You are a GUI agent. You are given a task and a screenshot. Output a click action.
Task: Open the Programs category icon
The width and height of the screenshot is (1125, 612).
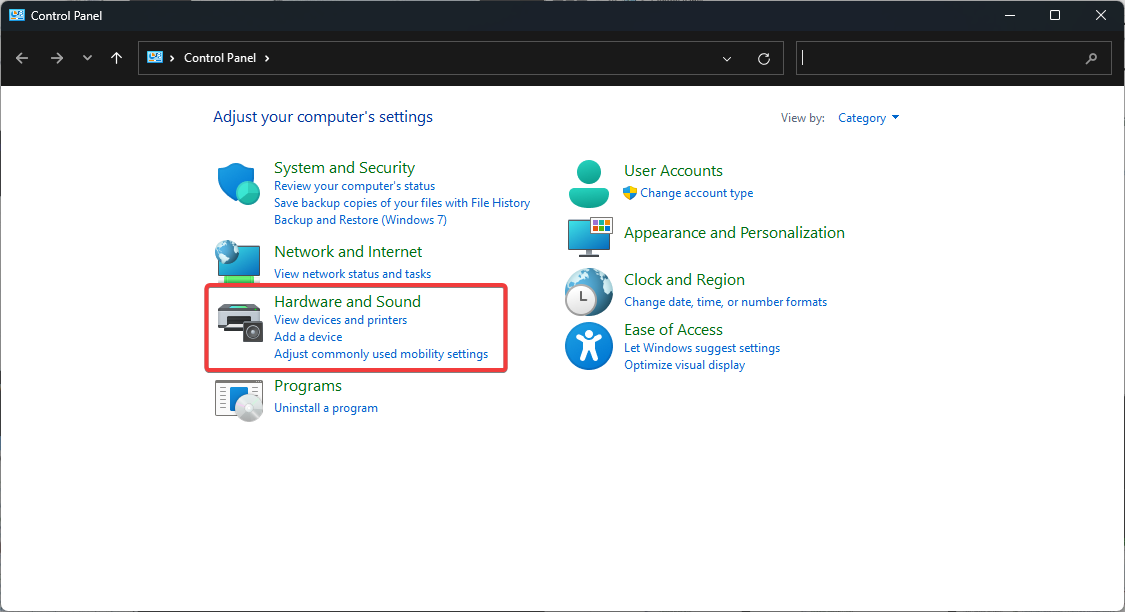[x=239, y=398]
